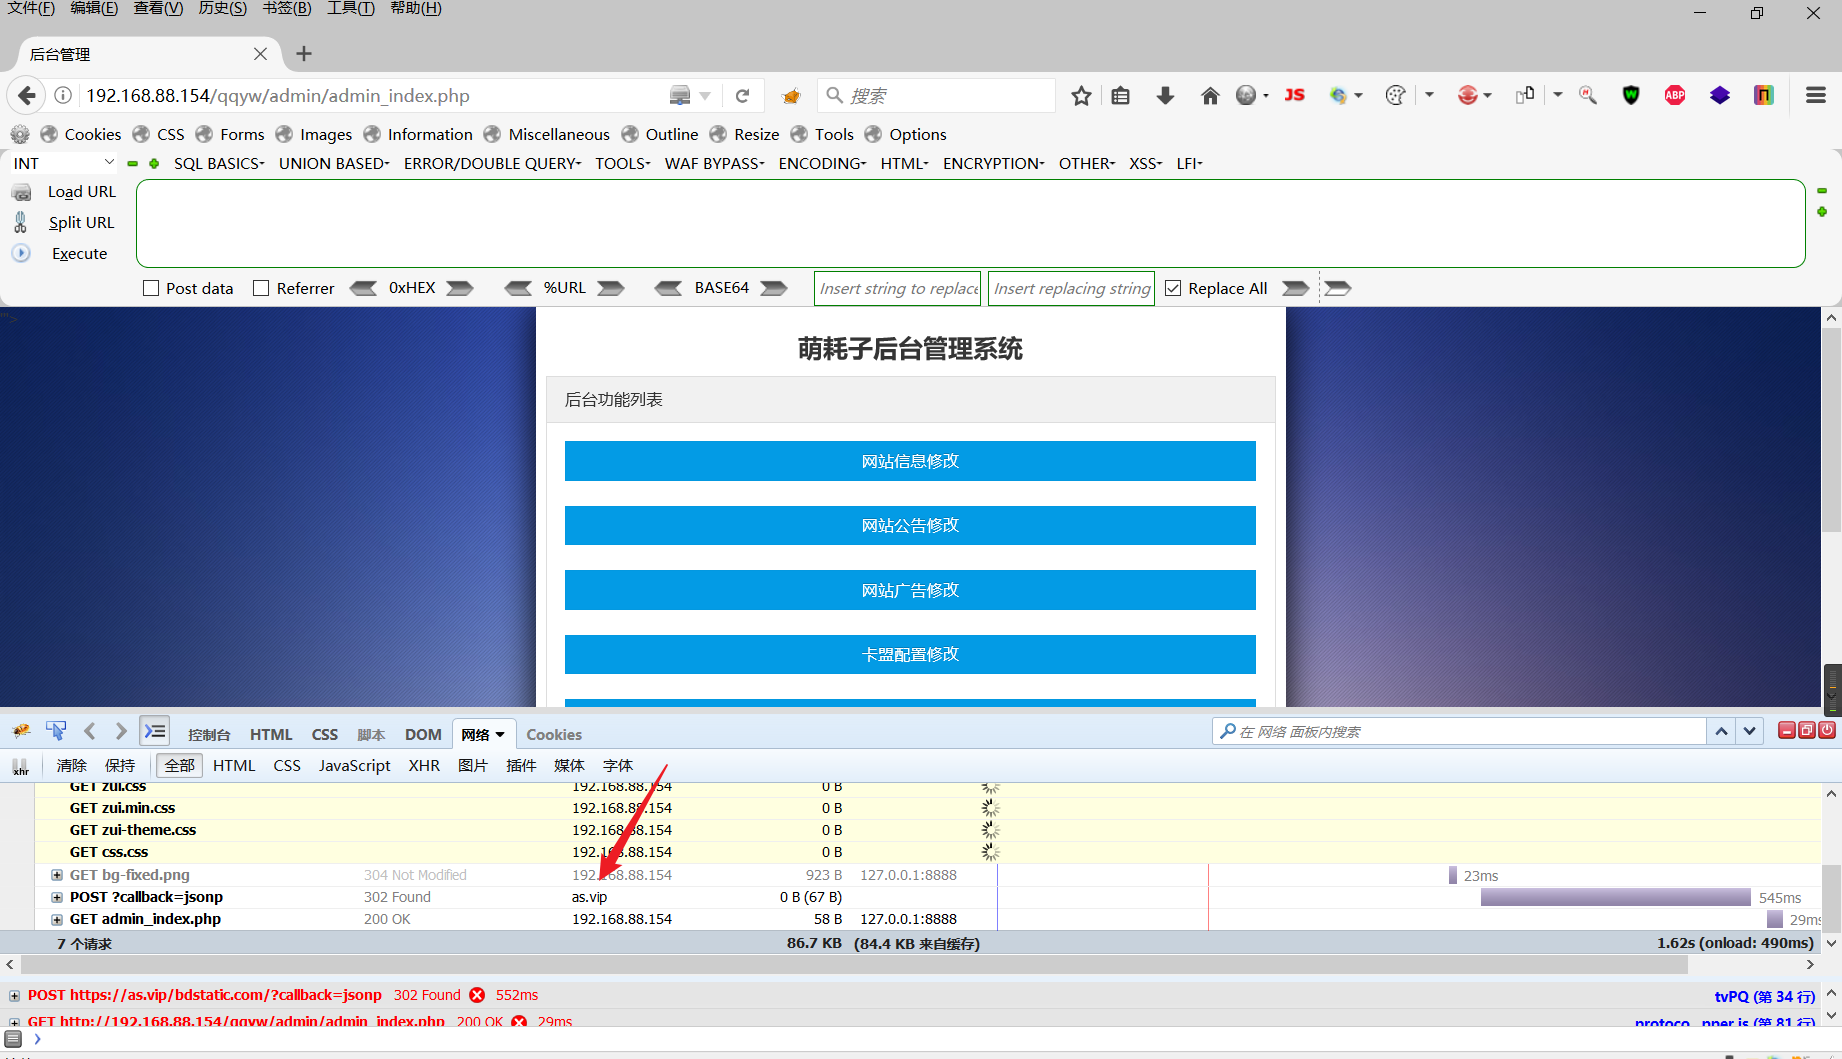1842x1059 pixels.
Task: Click the 卡盟配置修改 button
Action: (910, 654)
